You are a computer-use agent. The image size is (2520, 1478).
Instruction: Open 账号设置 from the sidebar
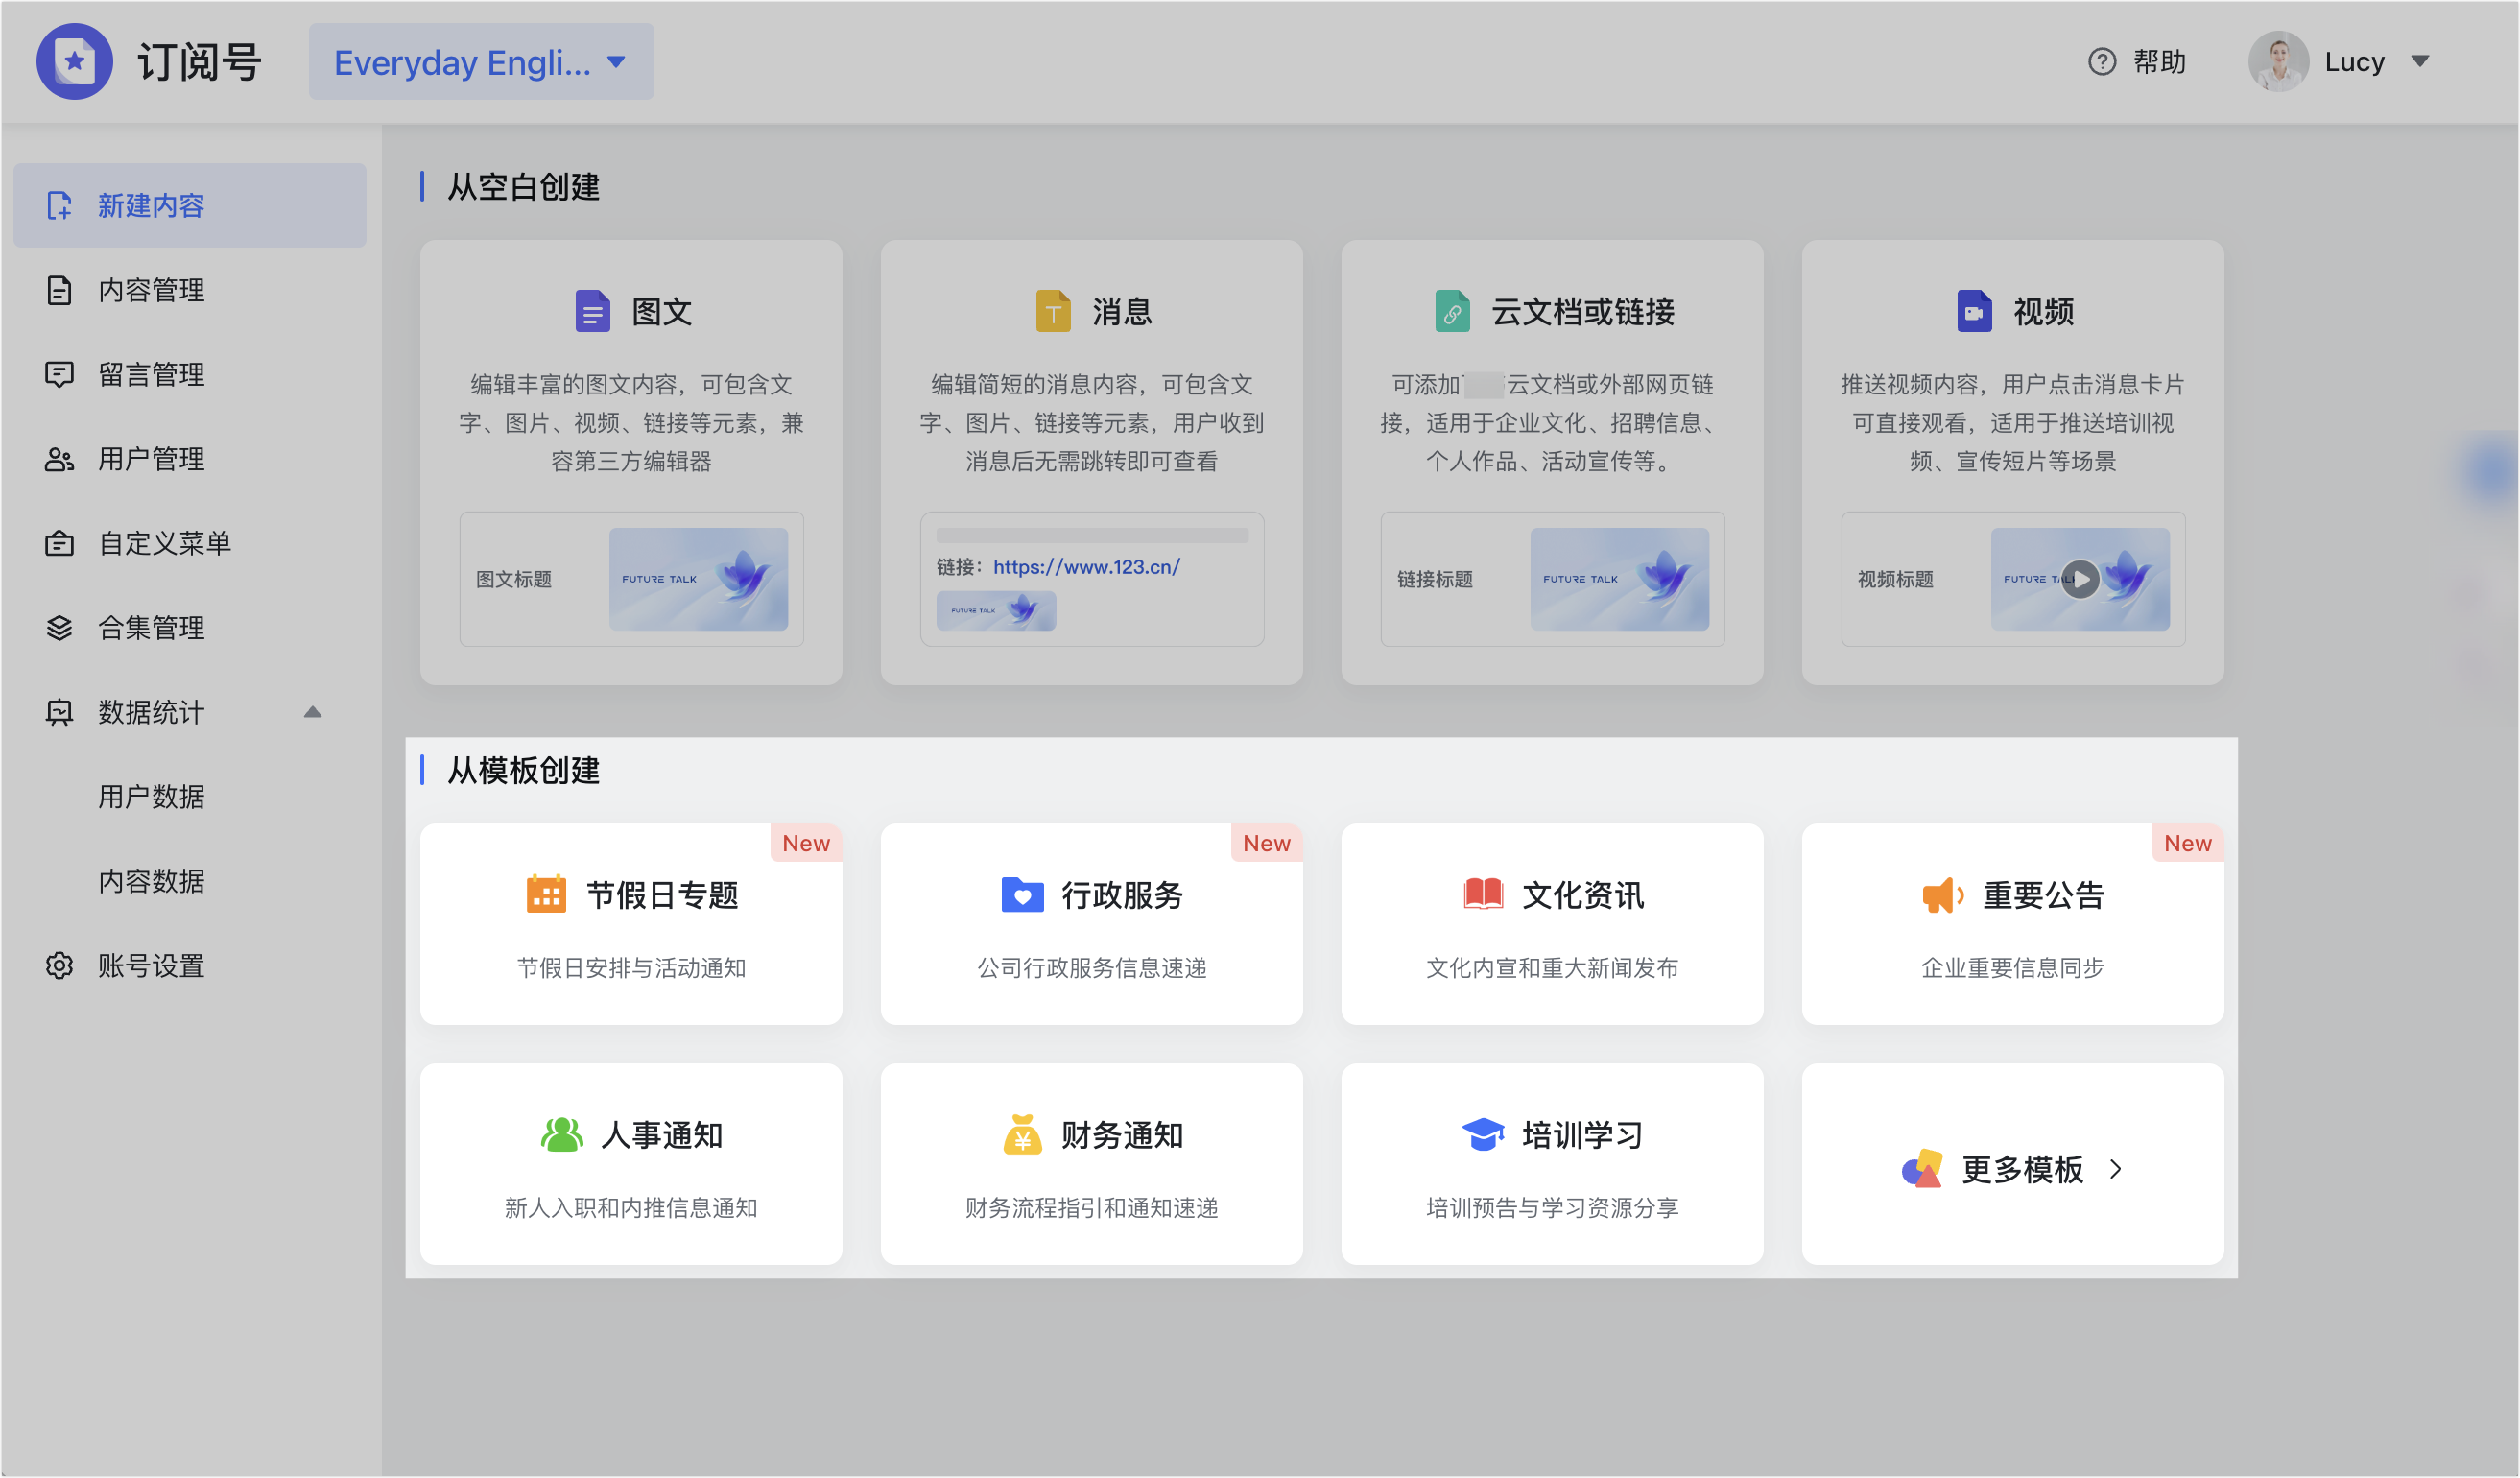(x=151, y=966)
